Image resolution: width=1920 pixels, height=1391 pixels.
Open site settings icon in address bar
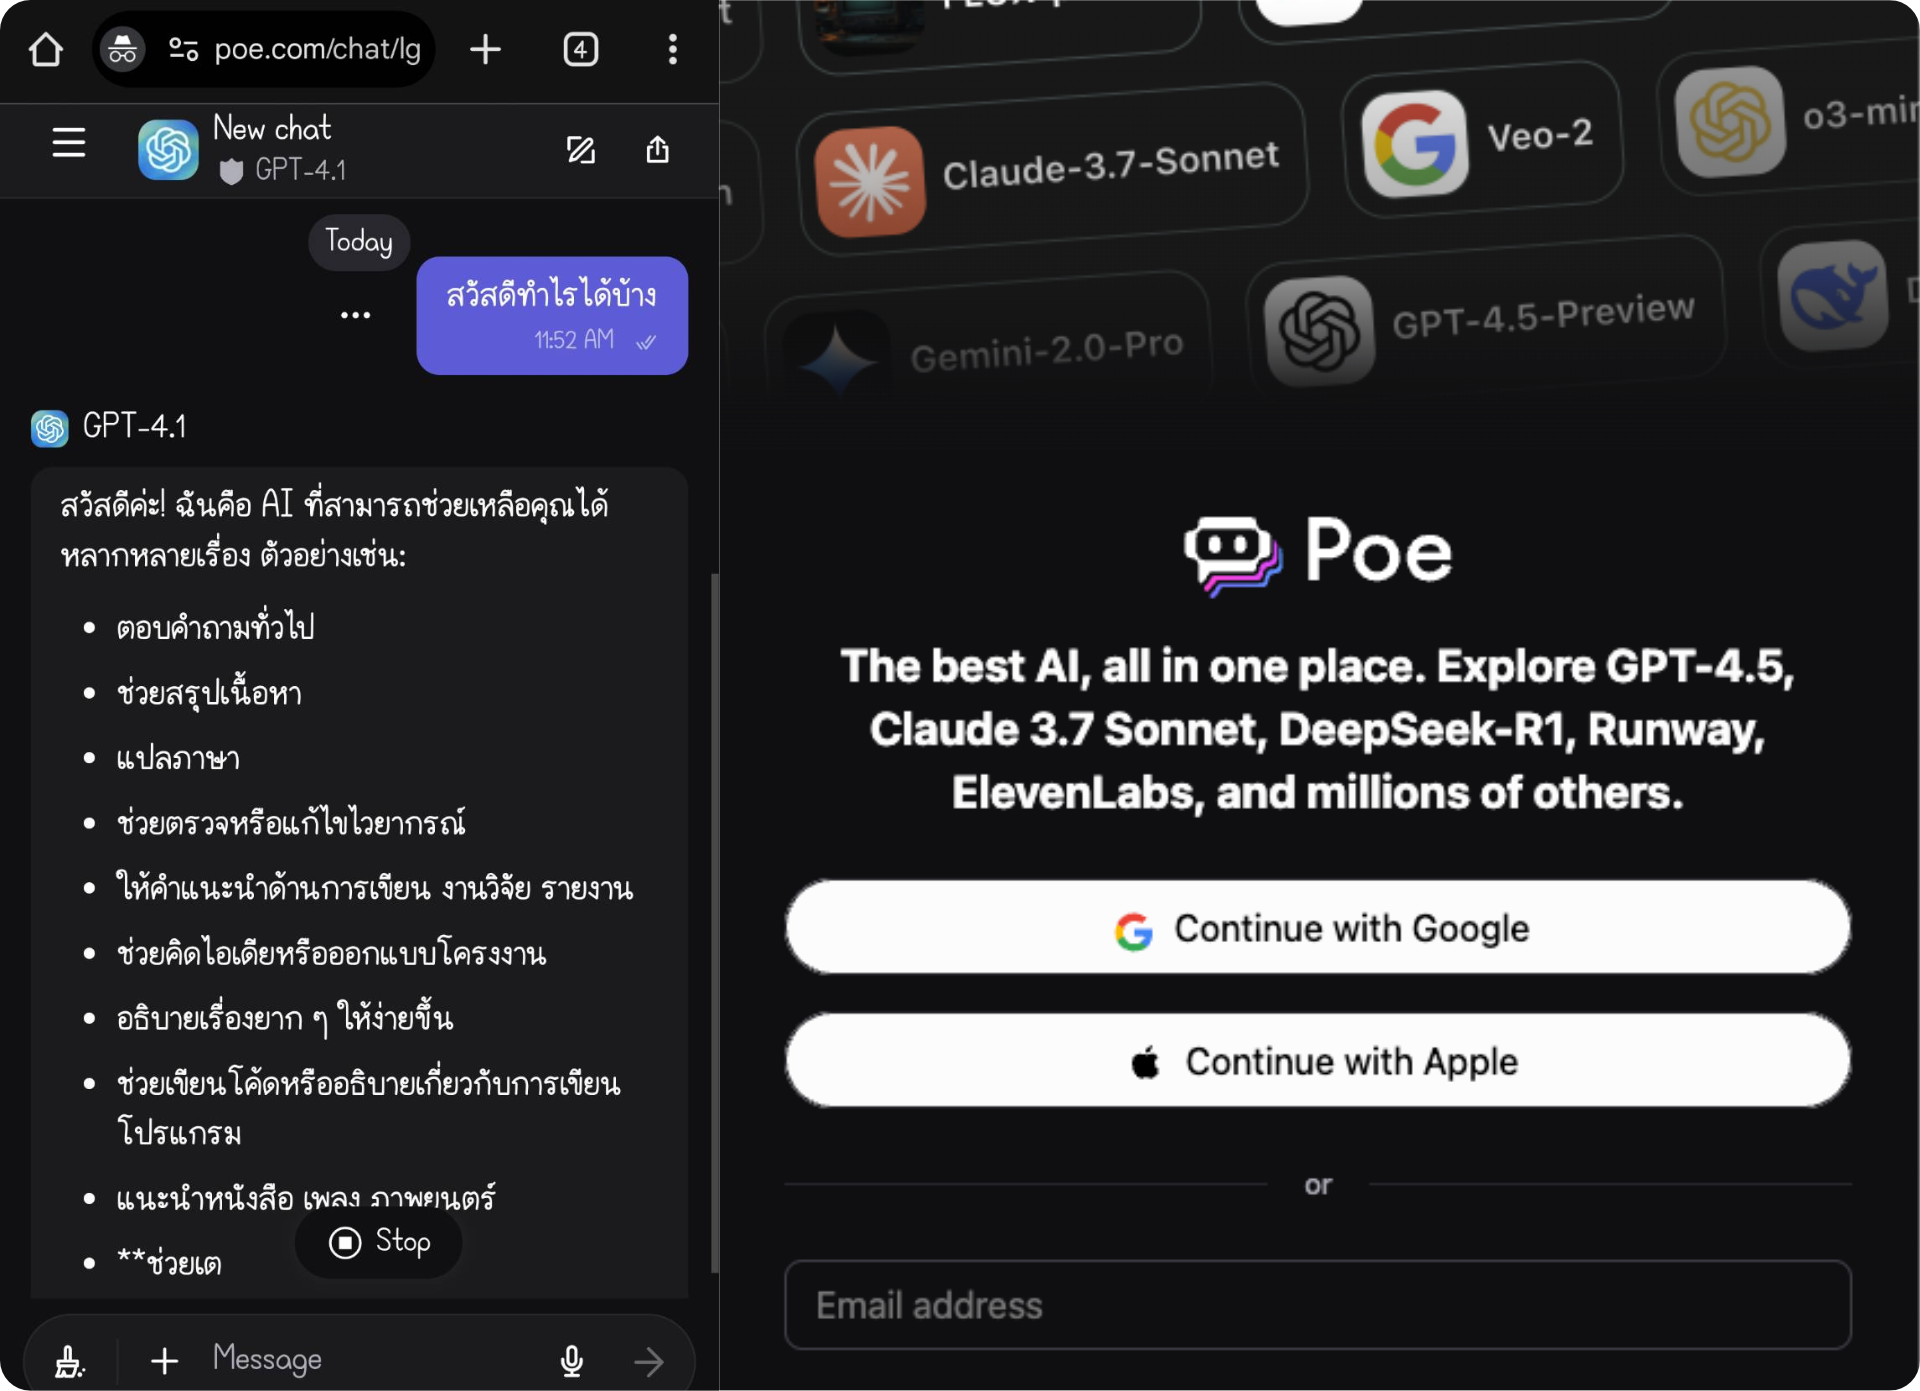tap(183, 49)
